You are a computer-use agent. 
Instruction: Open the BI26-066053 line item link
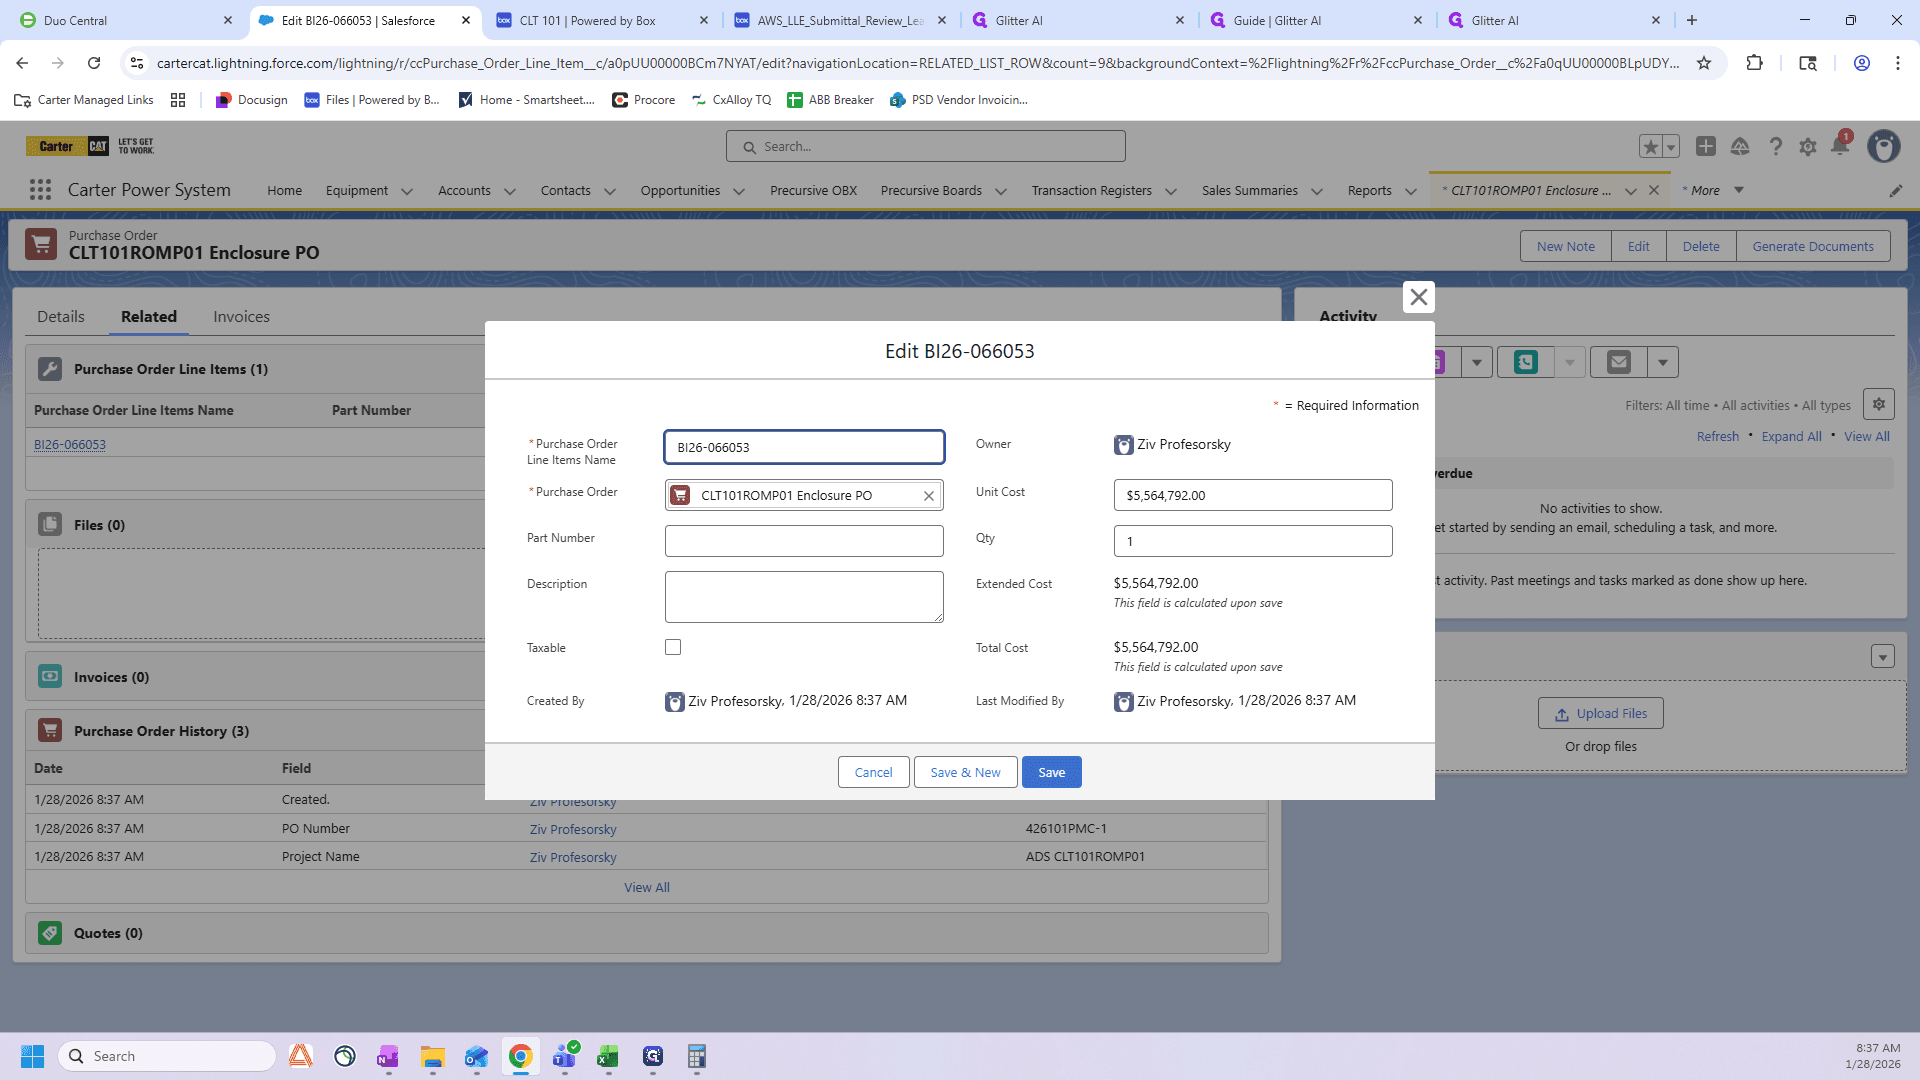(x=70, y=444)
